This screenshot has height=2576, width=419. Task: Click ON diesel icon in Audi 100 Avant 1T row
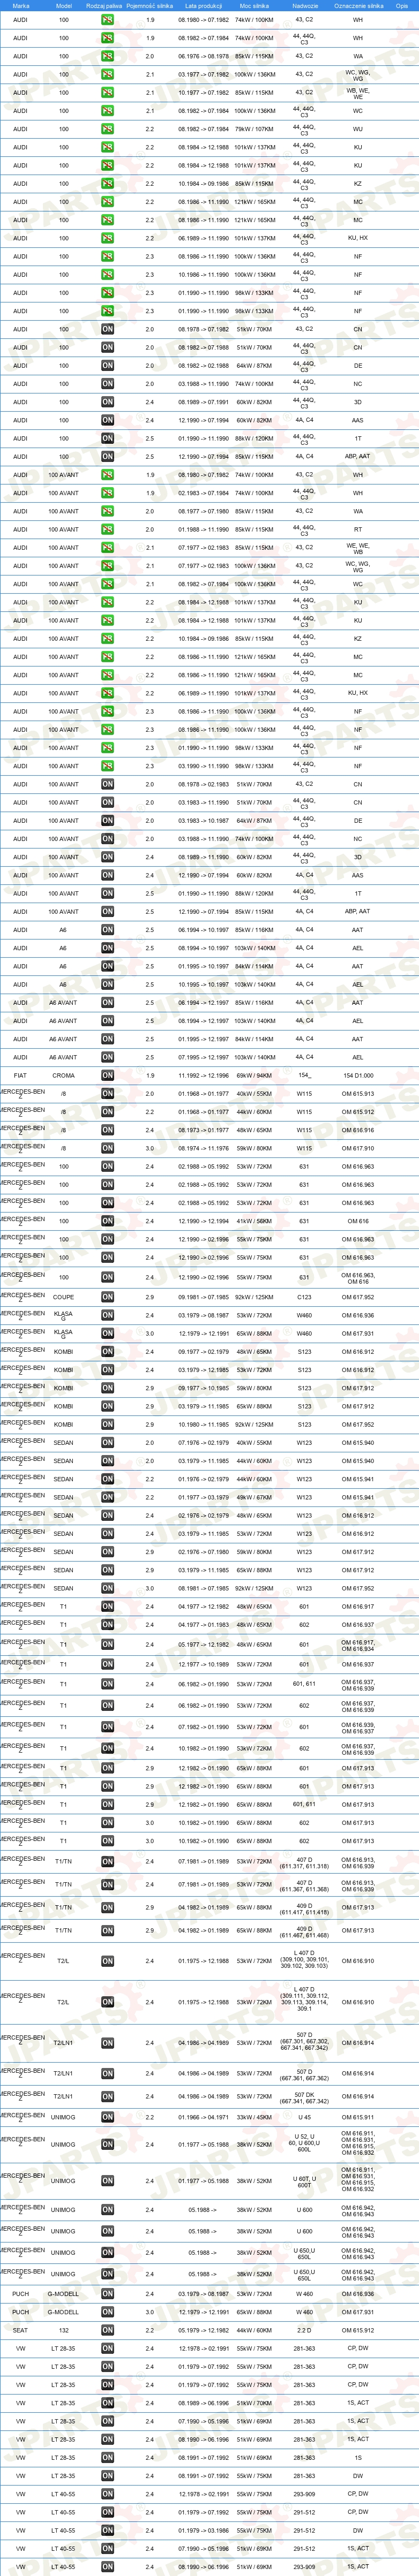tap(107, 893)
